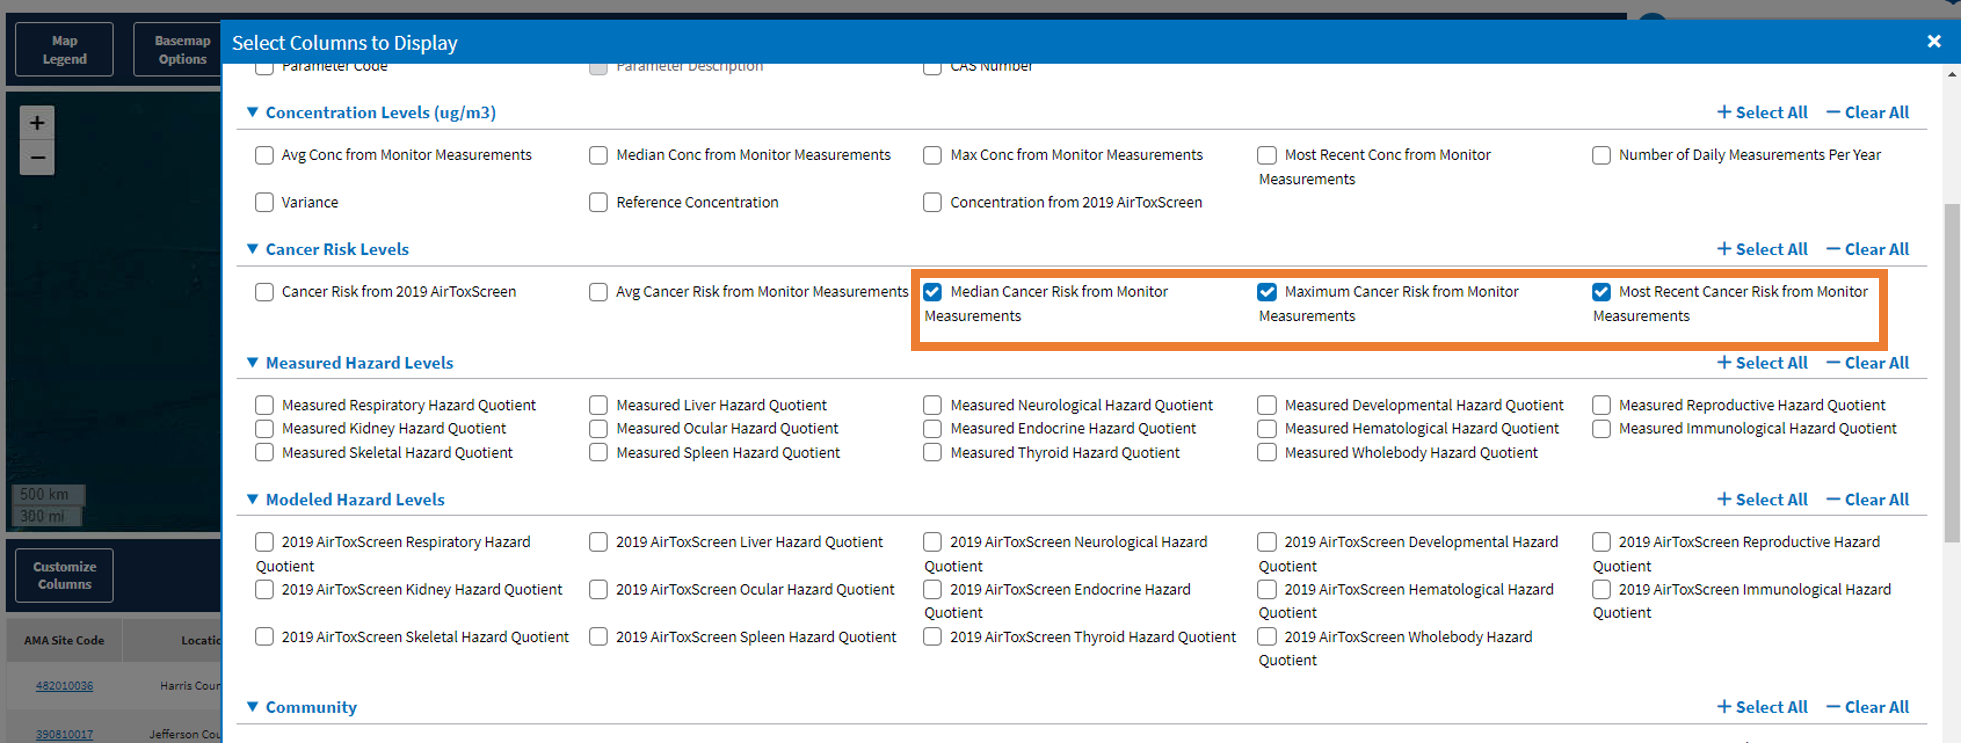Screen dimensions: 1961x743
Task: Check Measured Reproductive Hazard Quotient
Action: [1601, 405]
